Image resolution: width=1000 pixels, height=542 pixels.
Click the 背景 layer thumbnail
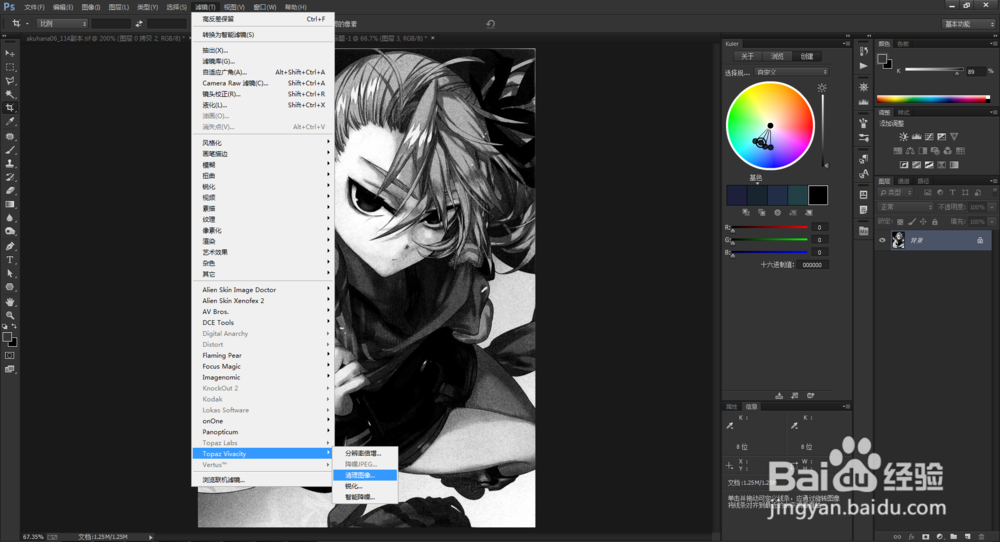(898, 240)
